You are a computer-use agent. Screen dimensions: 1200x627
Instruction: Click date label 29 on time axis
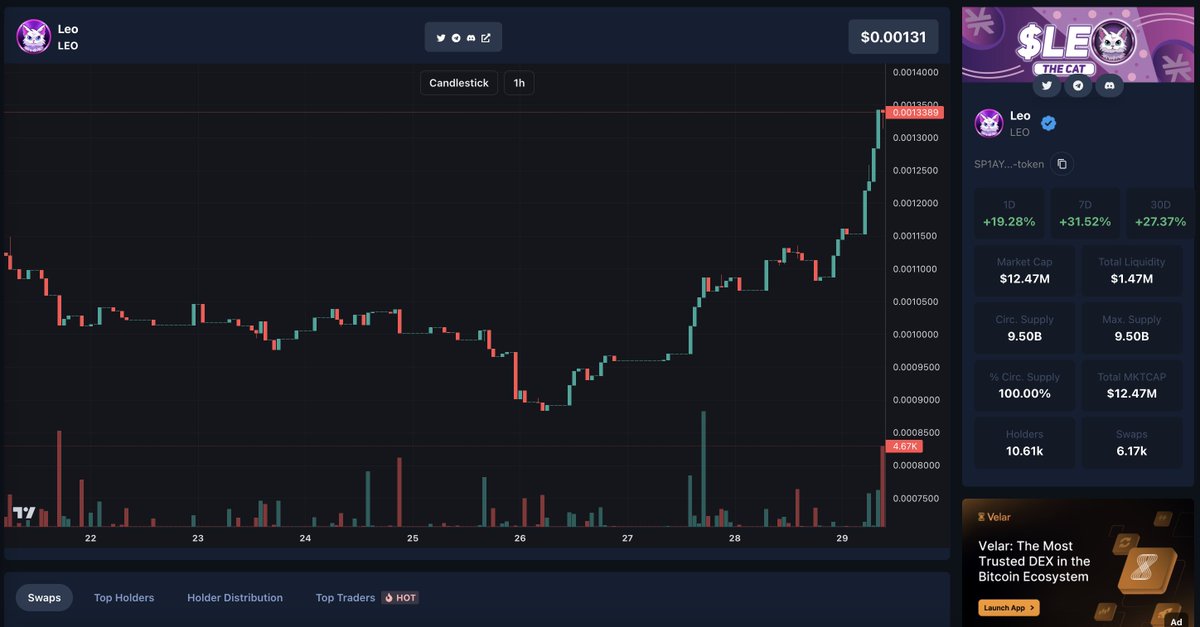pyautogui.click(x=842, y=538)
